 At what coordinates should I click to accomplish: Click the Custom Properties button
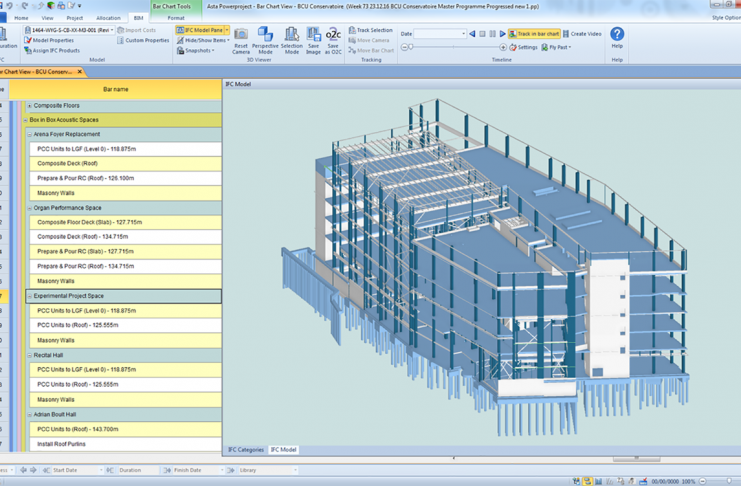[x=143, y=40]
